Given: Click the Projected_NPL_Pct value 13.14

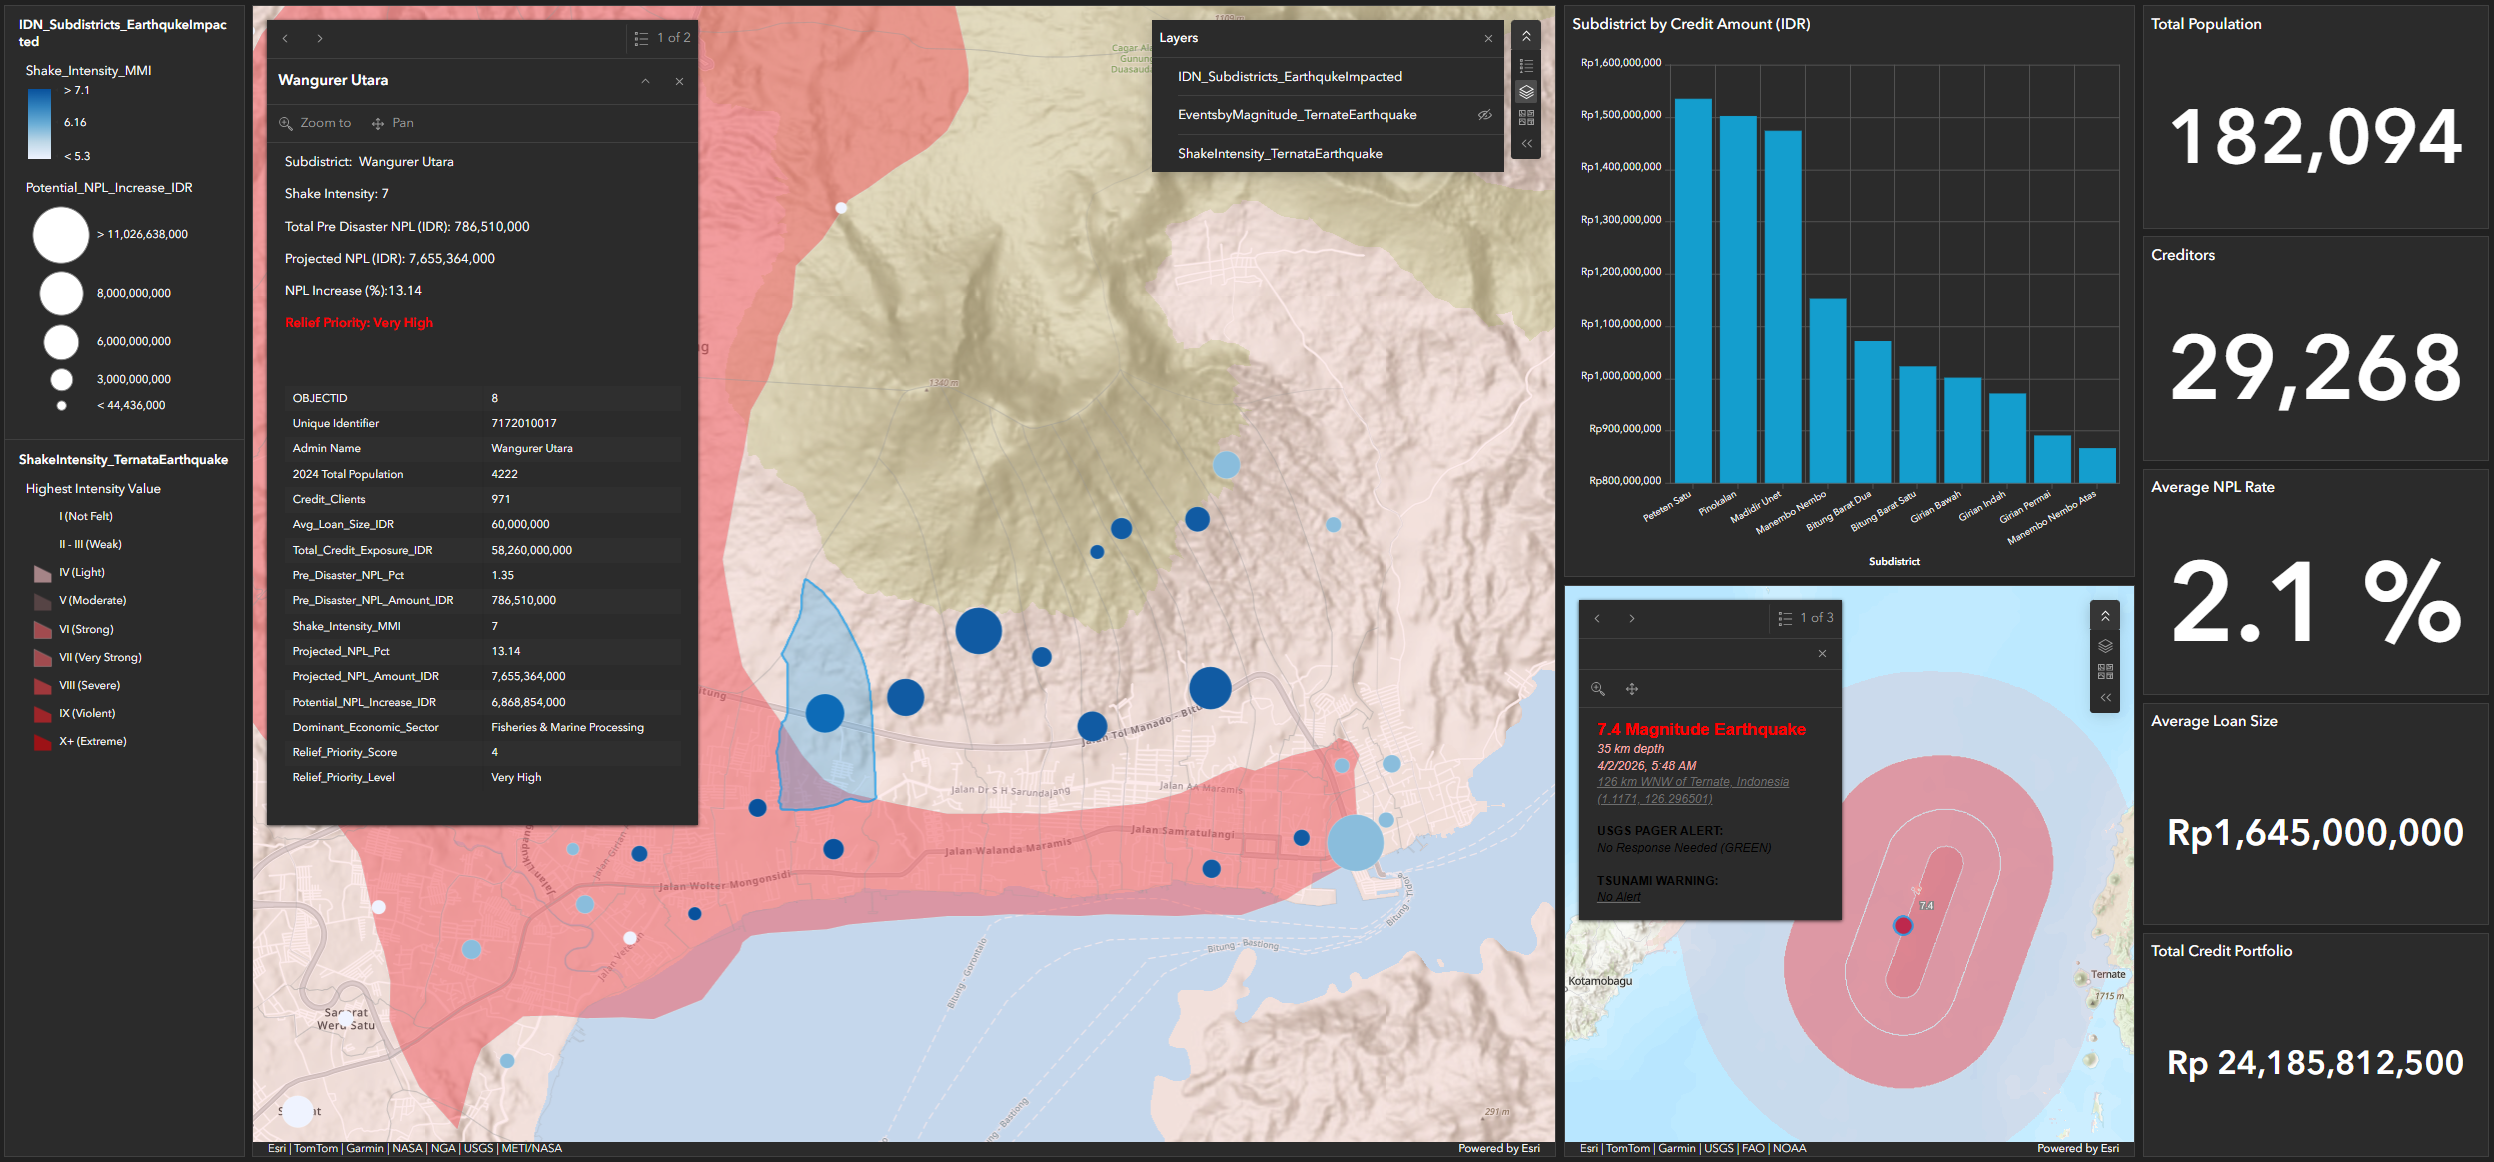Looking at the screenshot, I should click(505, 652).
